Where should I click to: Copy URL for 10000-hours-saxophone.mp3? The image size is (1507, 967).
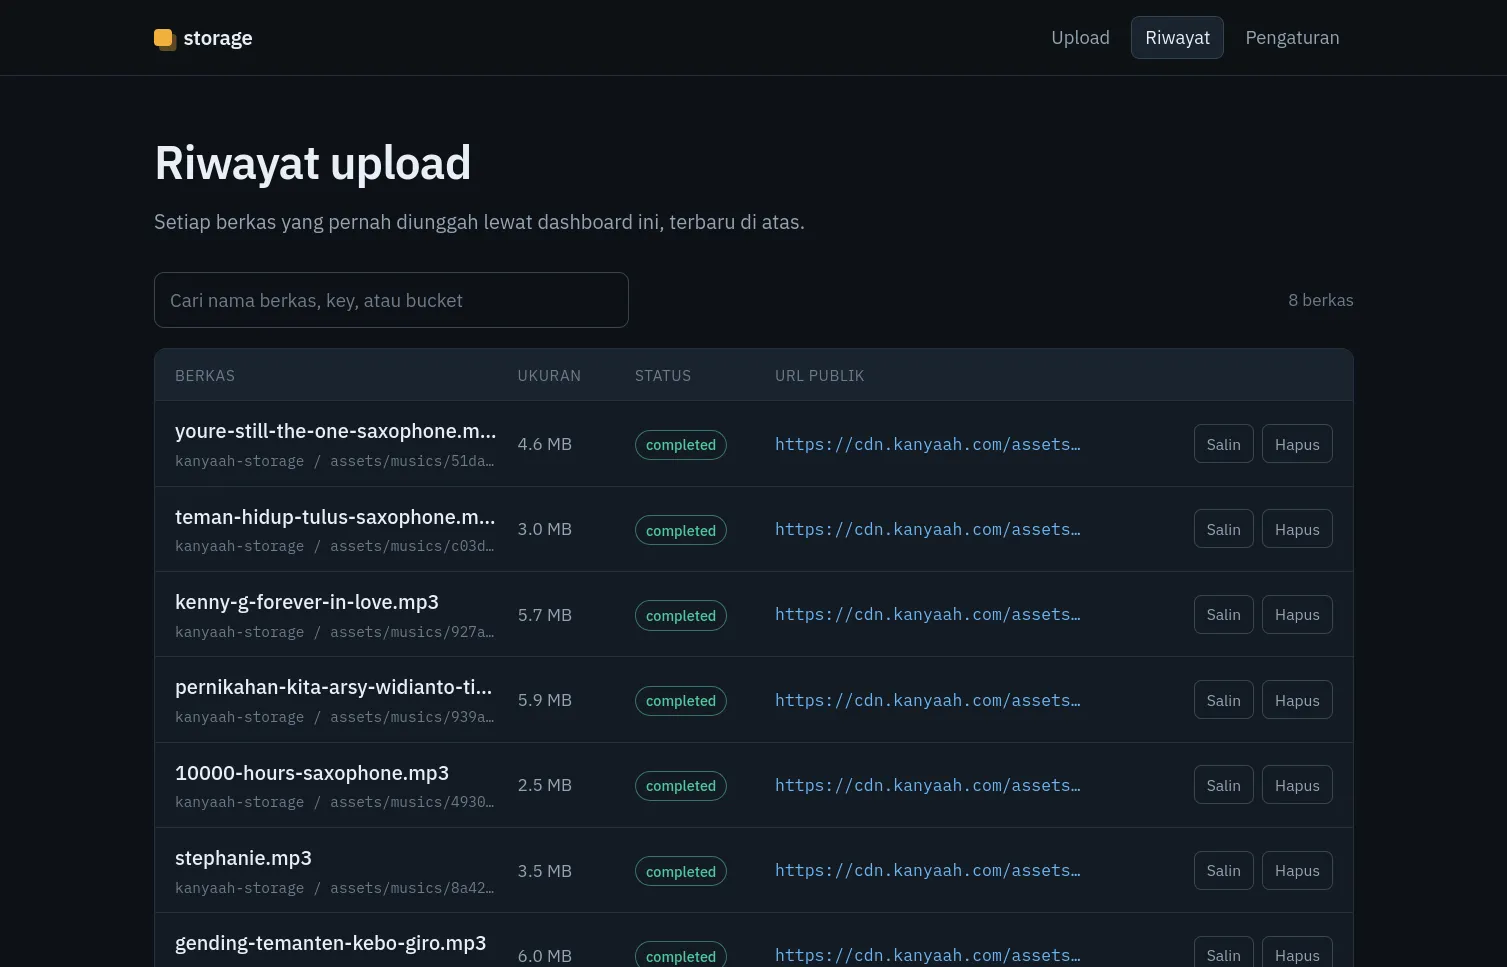[x=1223, y=785]
